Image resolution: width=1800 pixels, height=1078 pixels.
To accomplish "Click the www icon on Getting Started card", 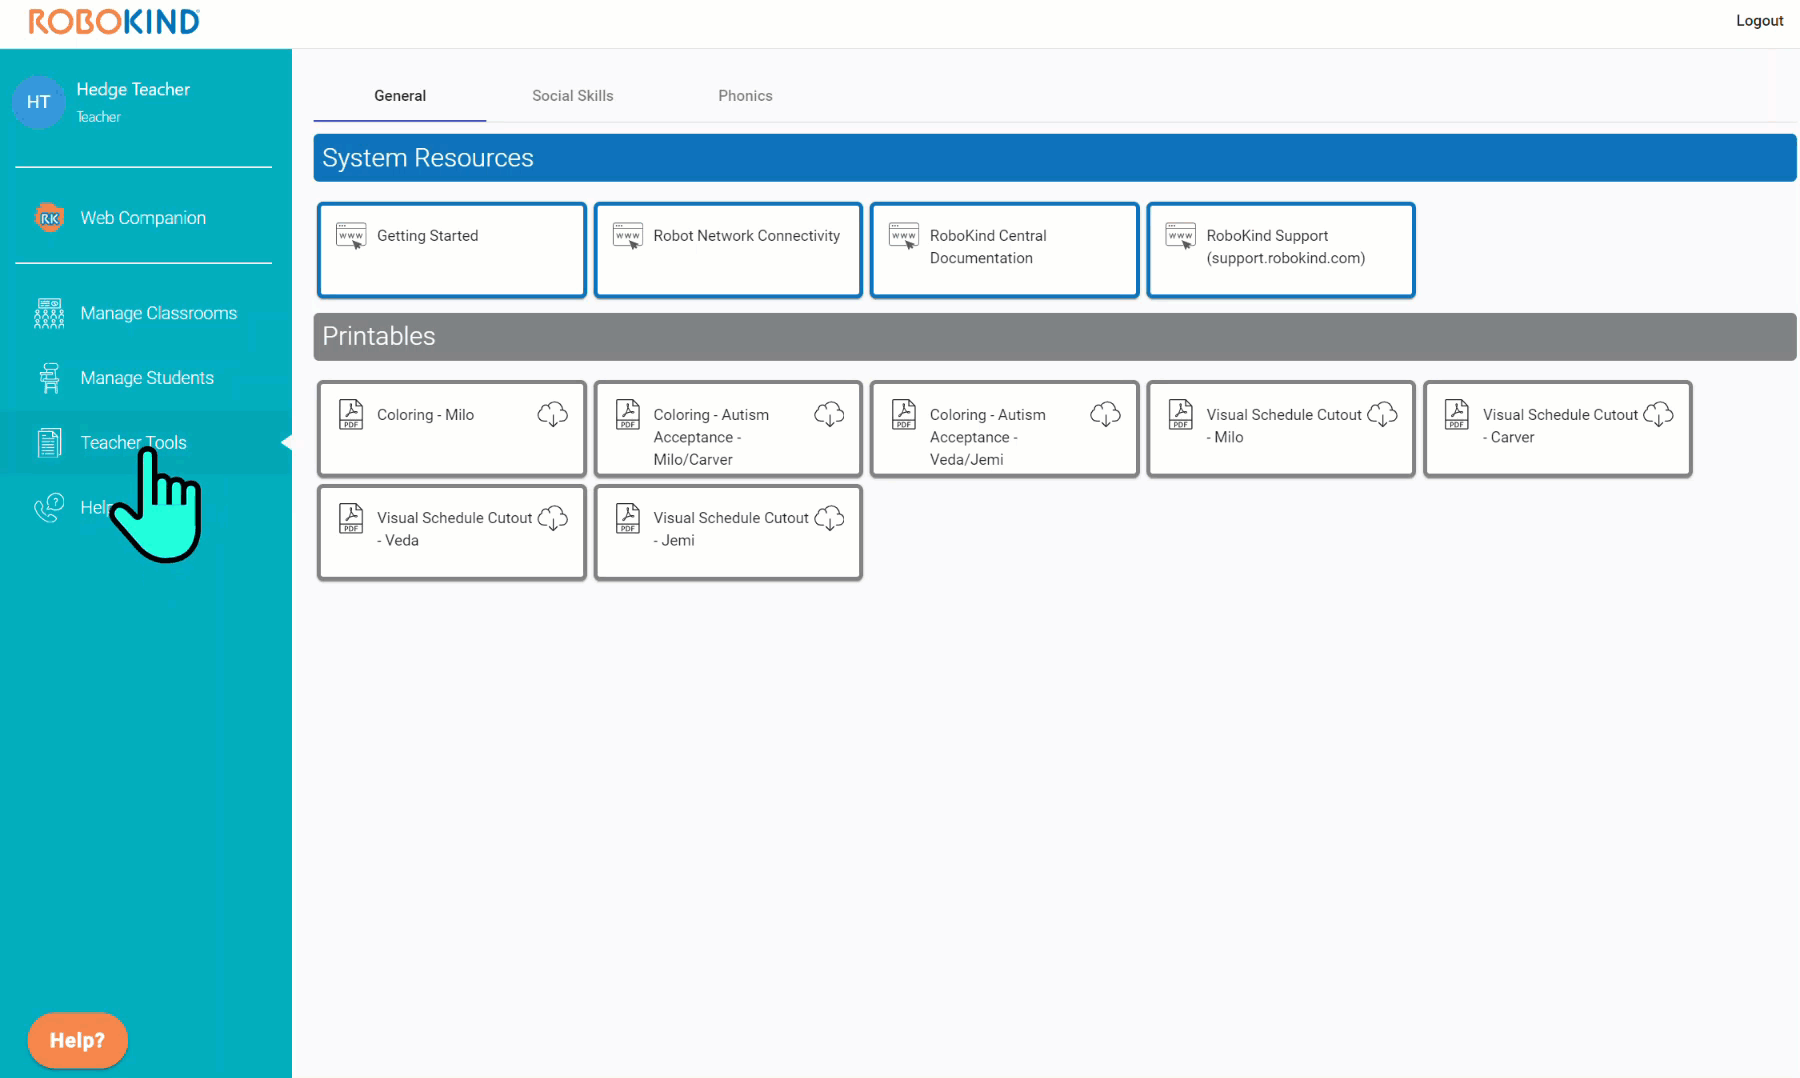I will [351, 236].
